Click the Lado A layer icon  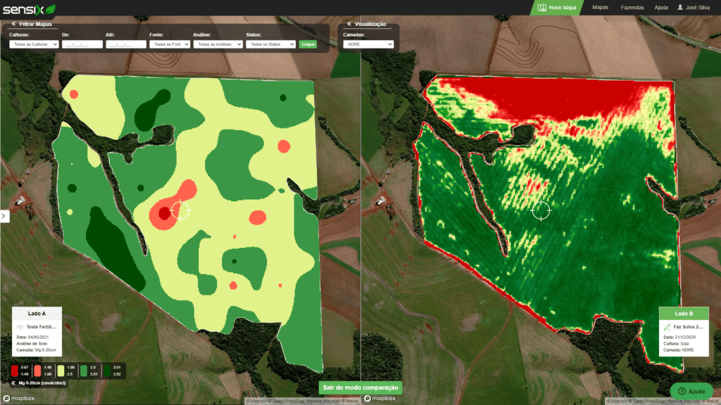click(x=19, y=327)
